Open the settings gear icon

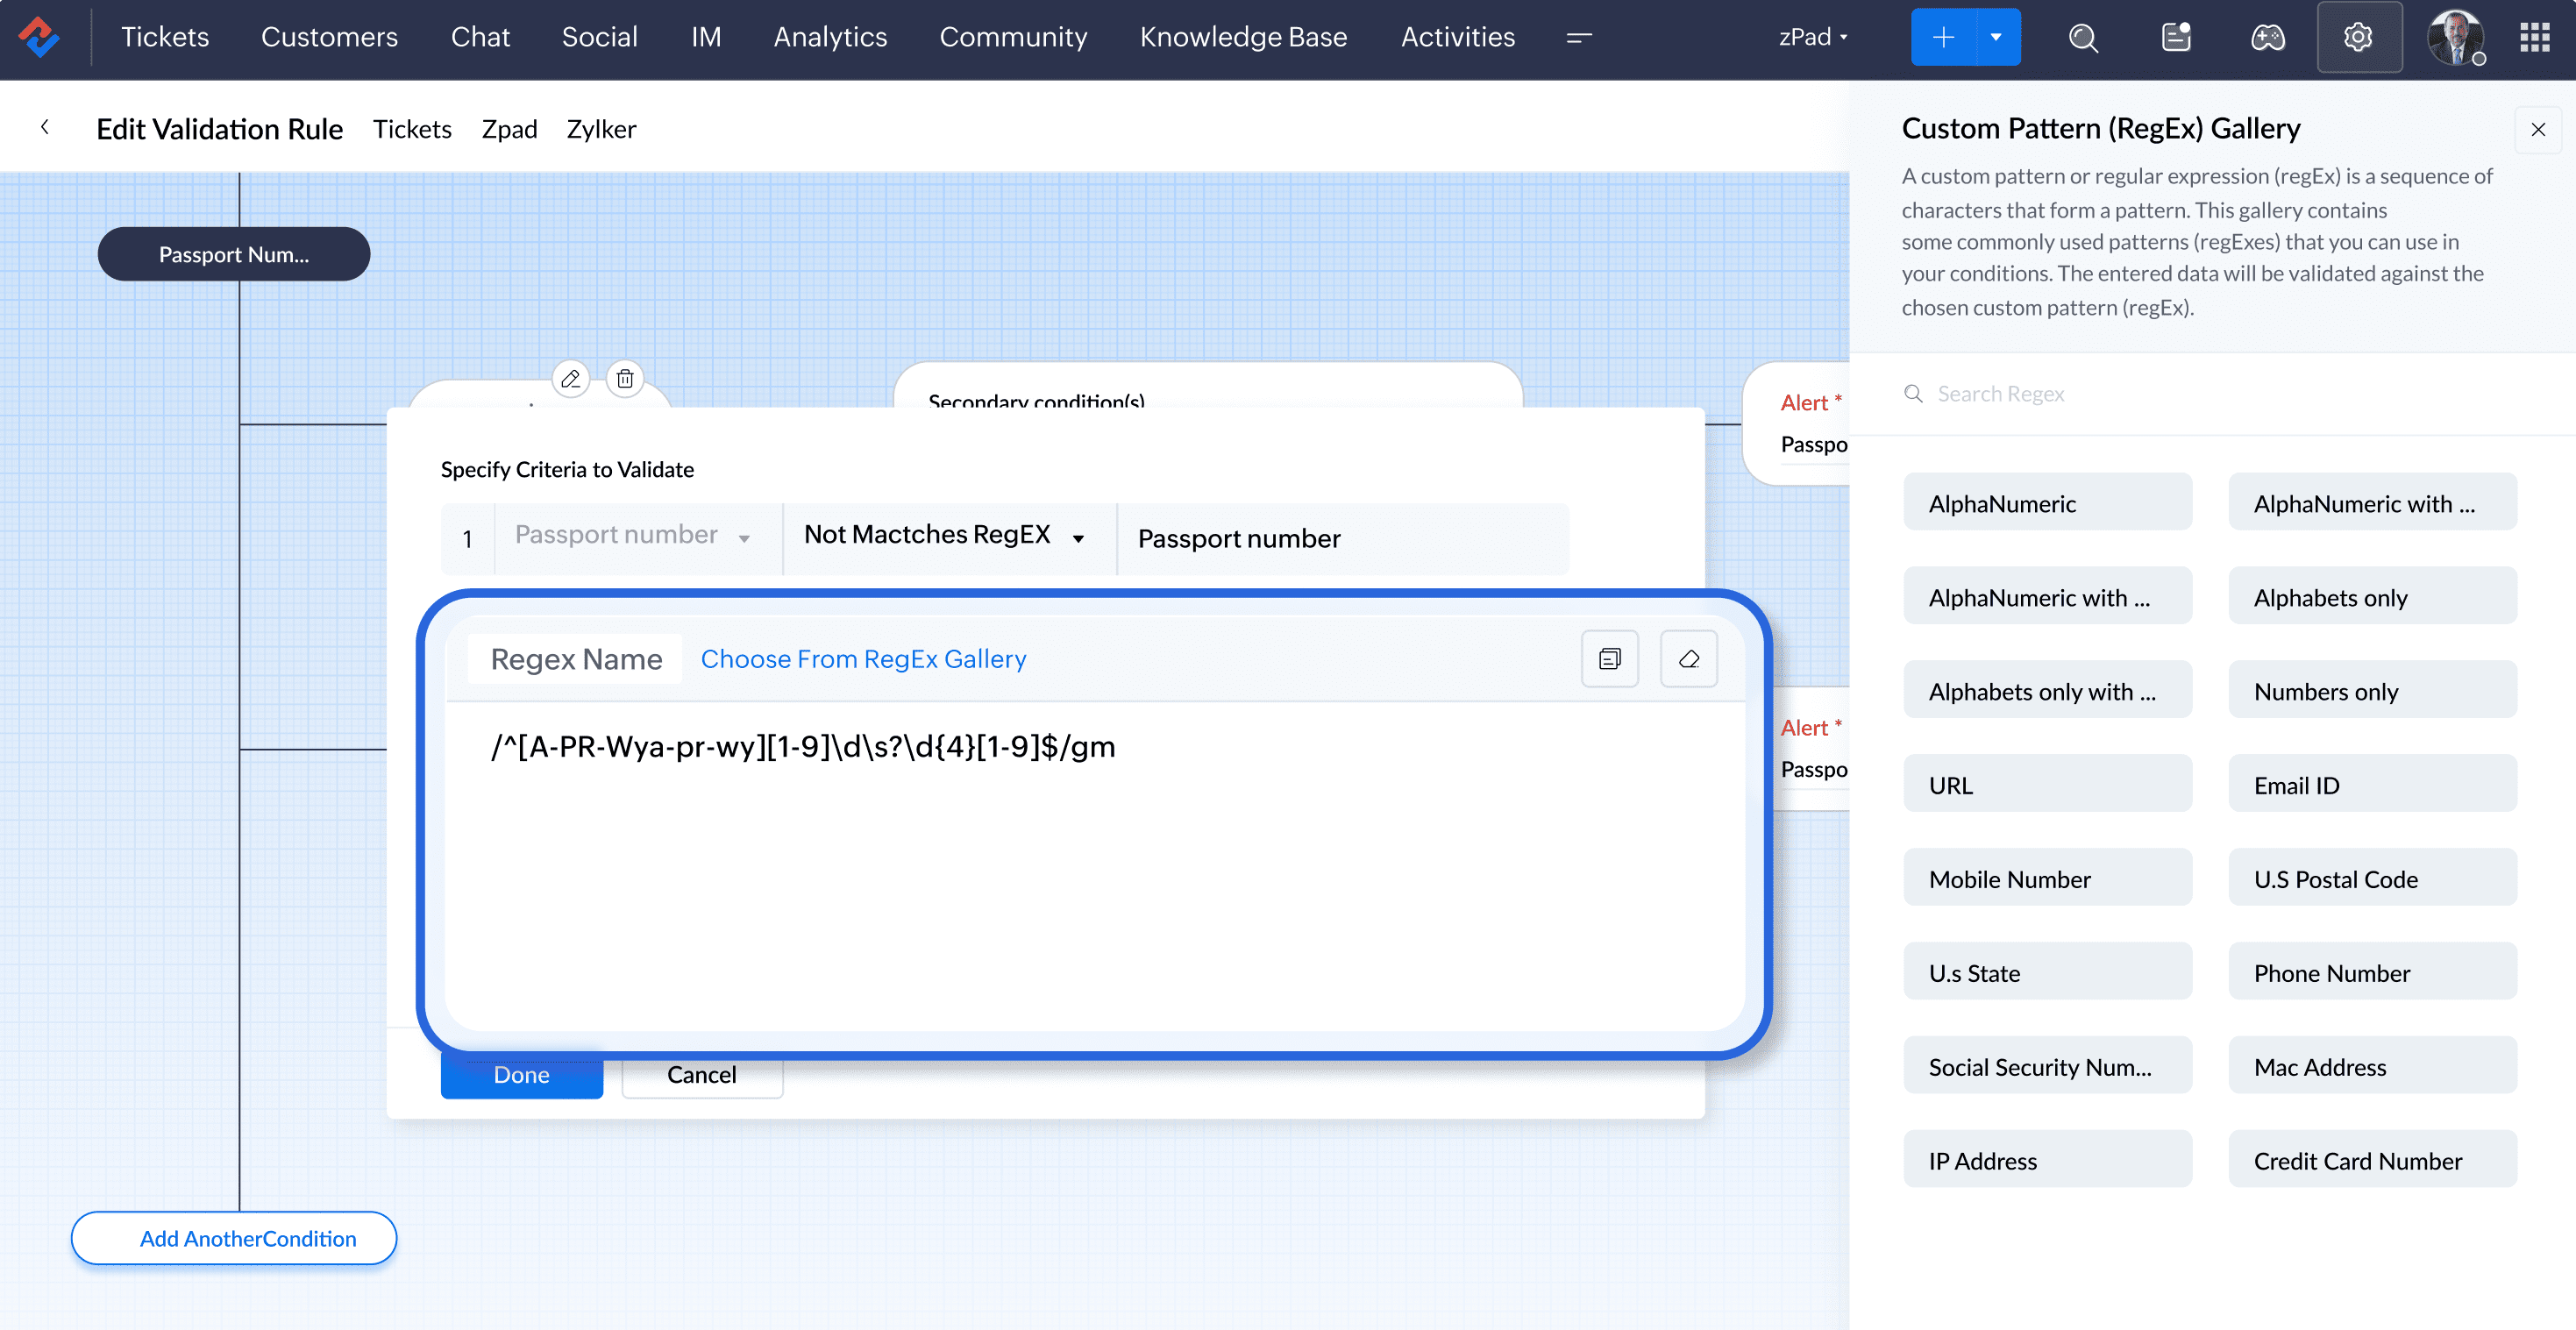coord(2358,38)
